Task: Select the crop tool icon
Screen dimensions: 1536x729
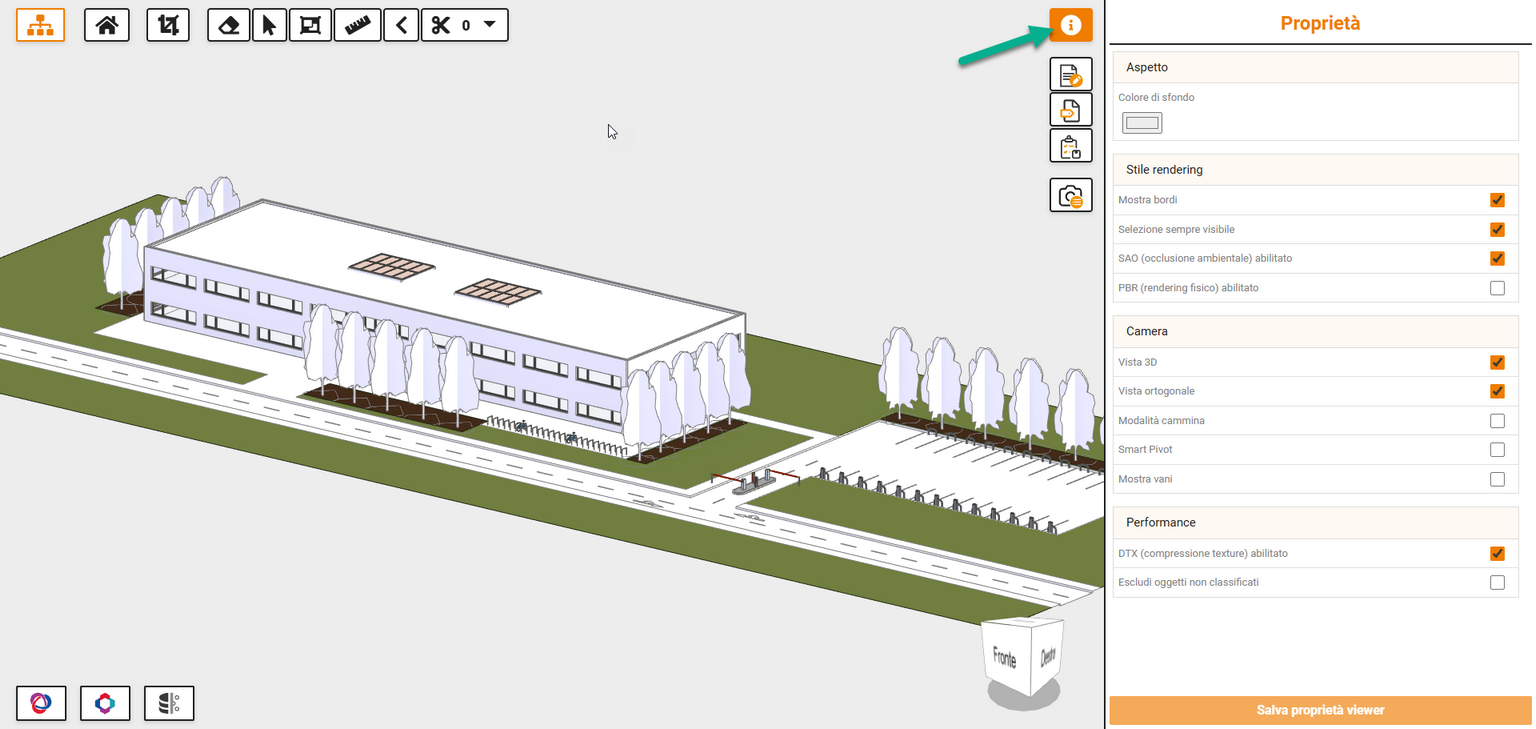Action: tap(168, 25)
